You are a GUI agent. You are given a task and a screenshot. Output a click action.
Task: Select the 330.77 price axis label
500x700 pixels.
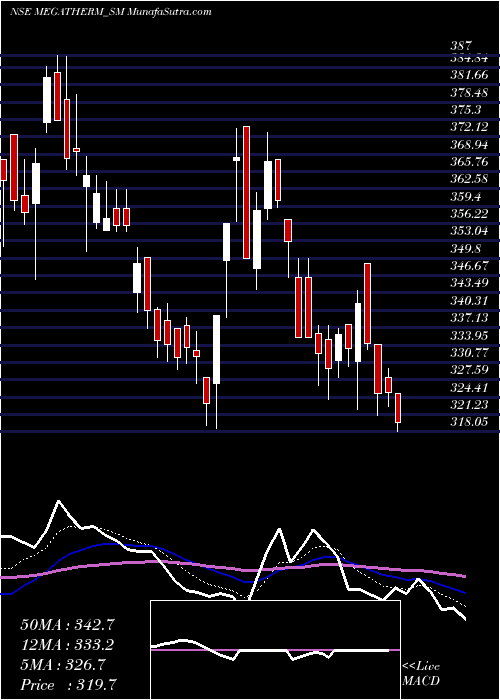pos(469,352)
